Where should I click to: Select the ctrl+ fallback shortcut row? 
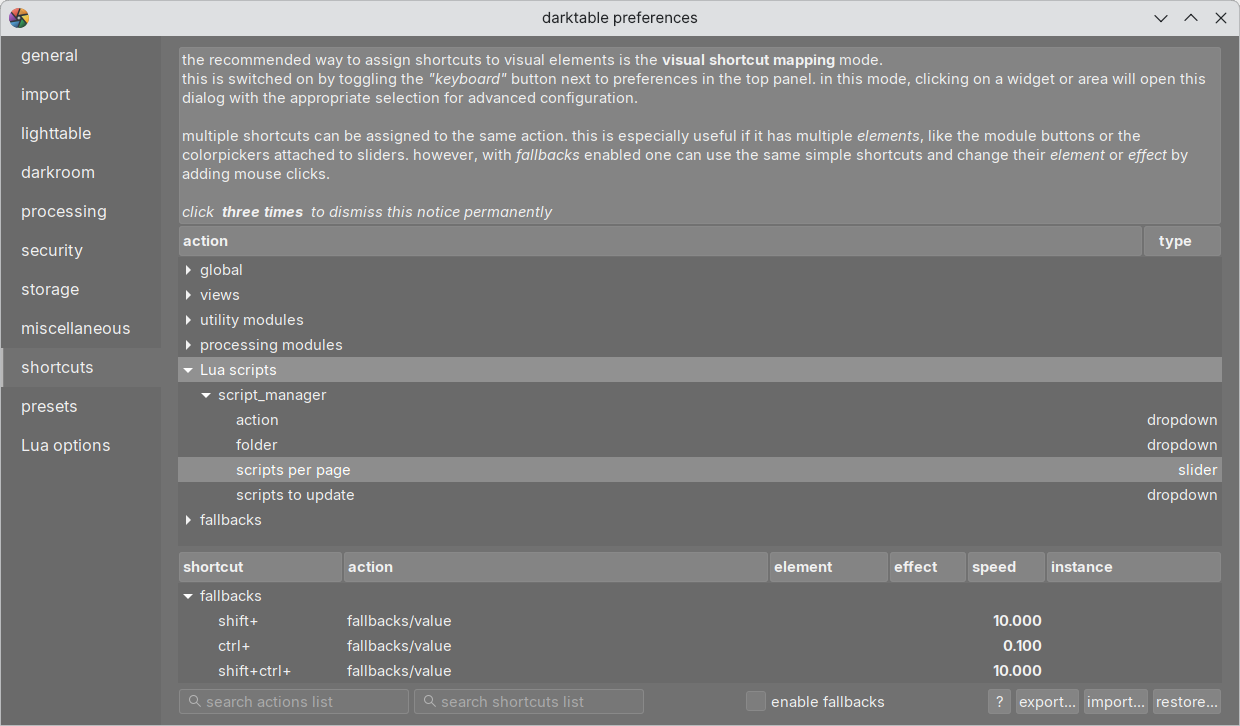(x=700, y=646)
